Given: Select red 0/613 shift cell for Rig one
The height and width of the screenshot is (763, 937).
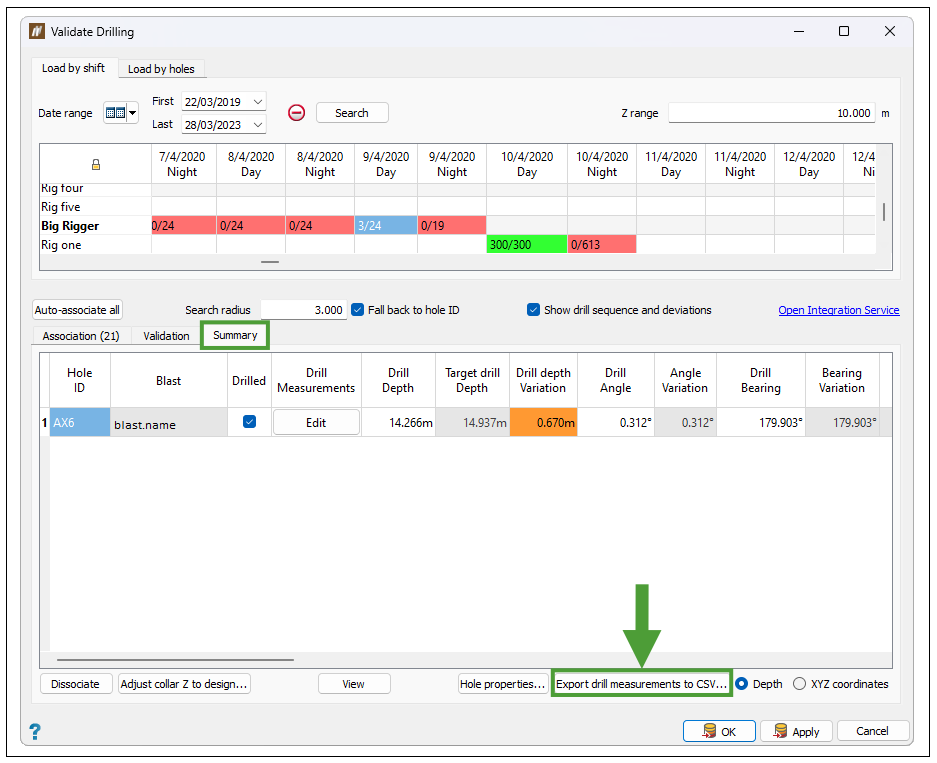Looking at the screenshot, I should click(x=602, y=244).
